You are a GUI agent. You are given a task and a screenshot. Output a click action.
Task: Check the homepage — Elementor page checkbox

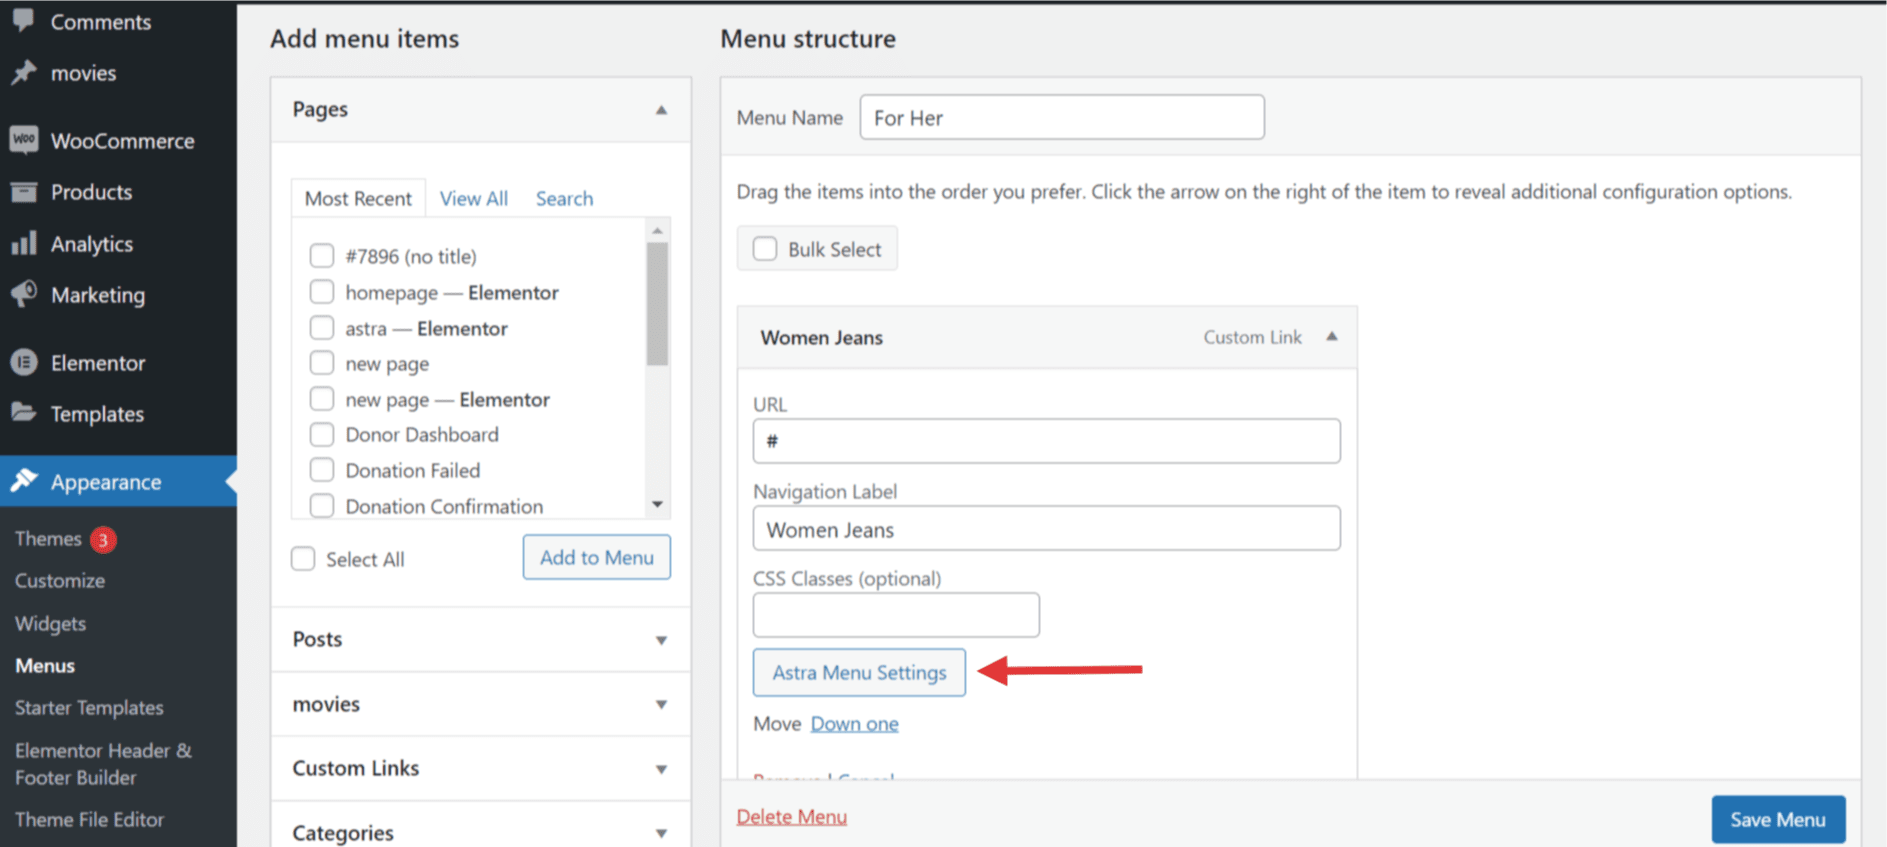point(322,292)
